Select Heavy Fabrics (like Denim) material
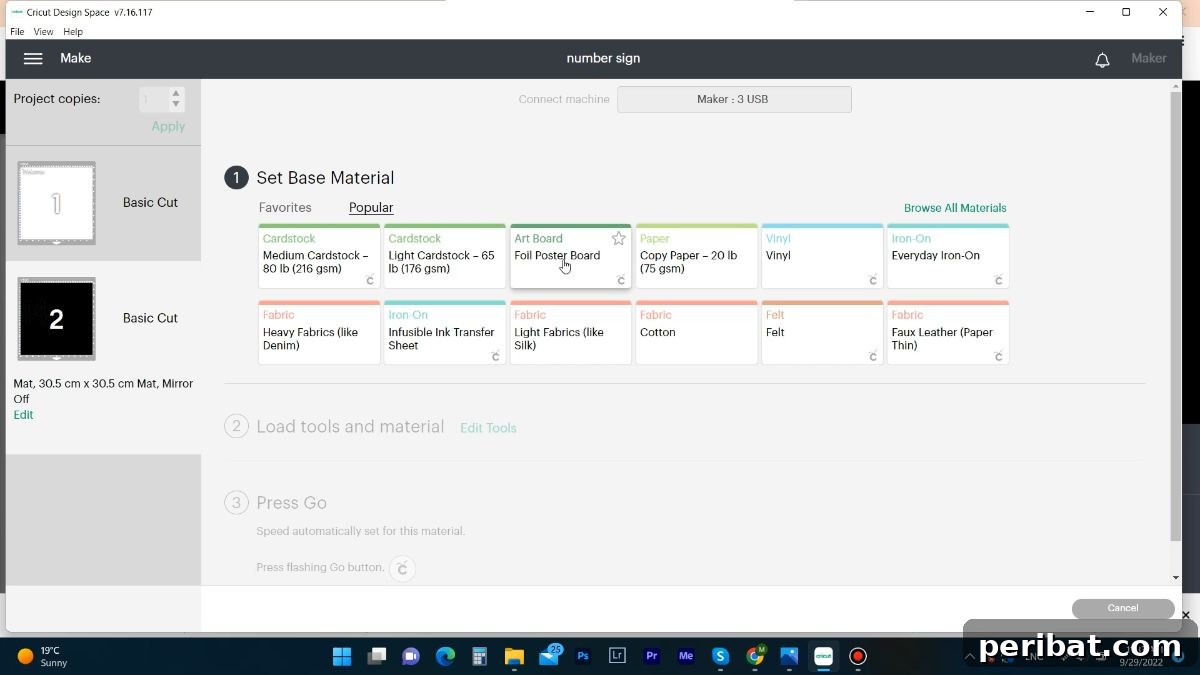1200x675 pixels. pyautogui.click(x=319, y=332)
